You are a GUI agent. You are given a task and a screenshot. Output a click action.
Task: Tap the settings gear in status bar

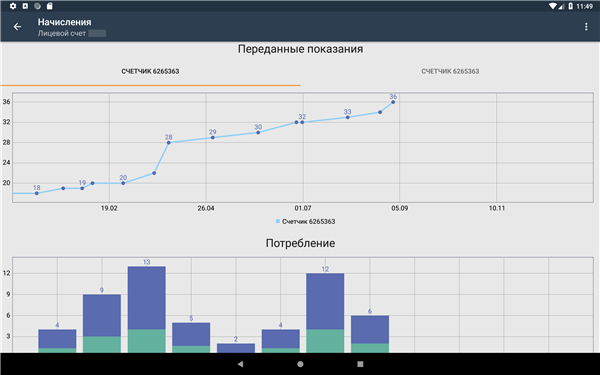[x=13, y=6]
